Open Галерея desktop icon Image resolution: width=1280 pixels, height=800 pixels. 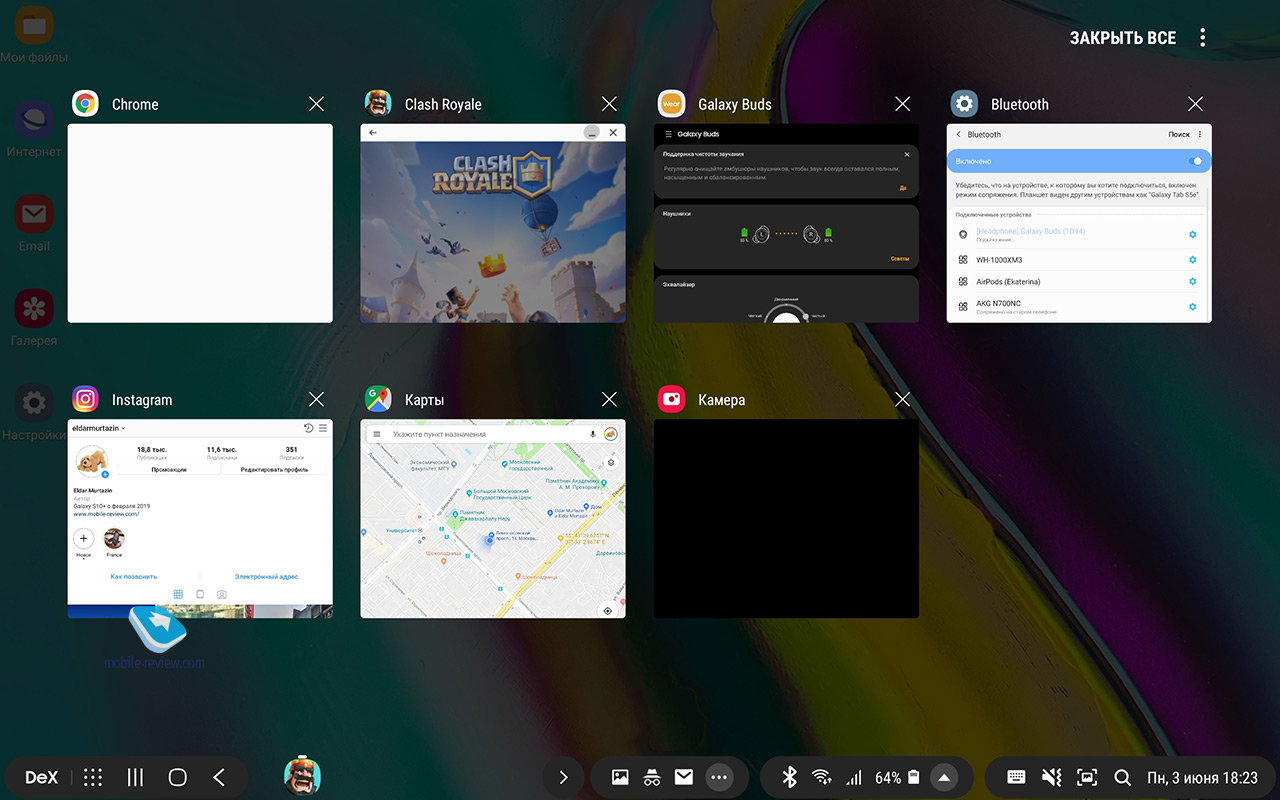pos(34,317)
